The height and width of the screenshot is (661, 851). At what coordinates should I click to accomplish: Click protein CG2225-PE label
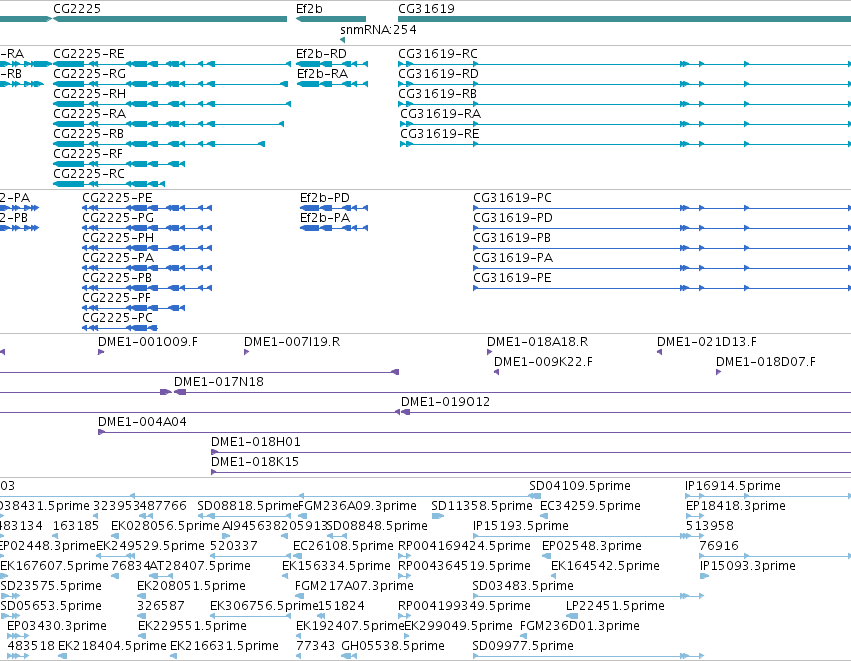point(117,198)
